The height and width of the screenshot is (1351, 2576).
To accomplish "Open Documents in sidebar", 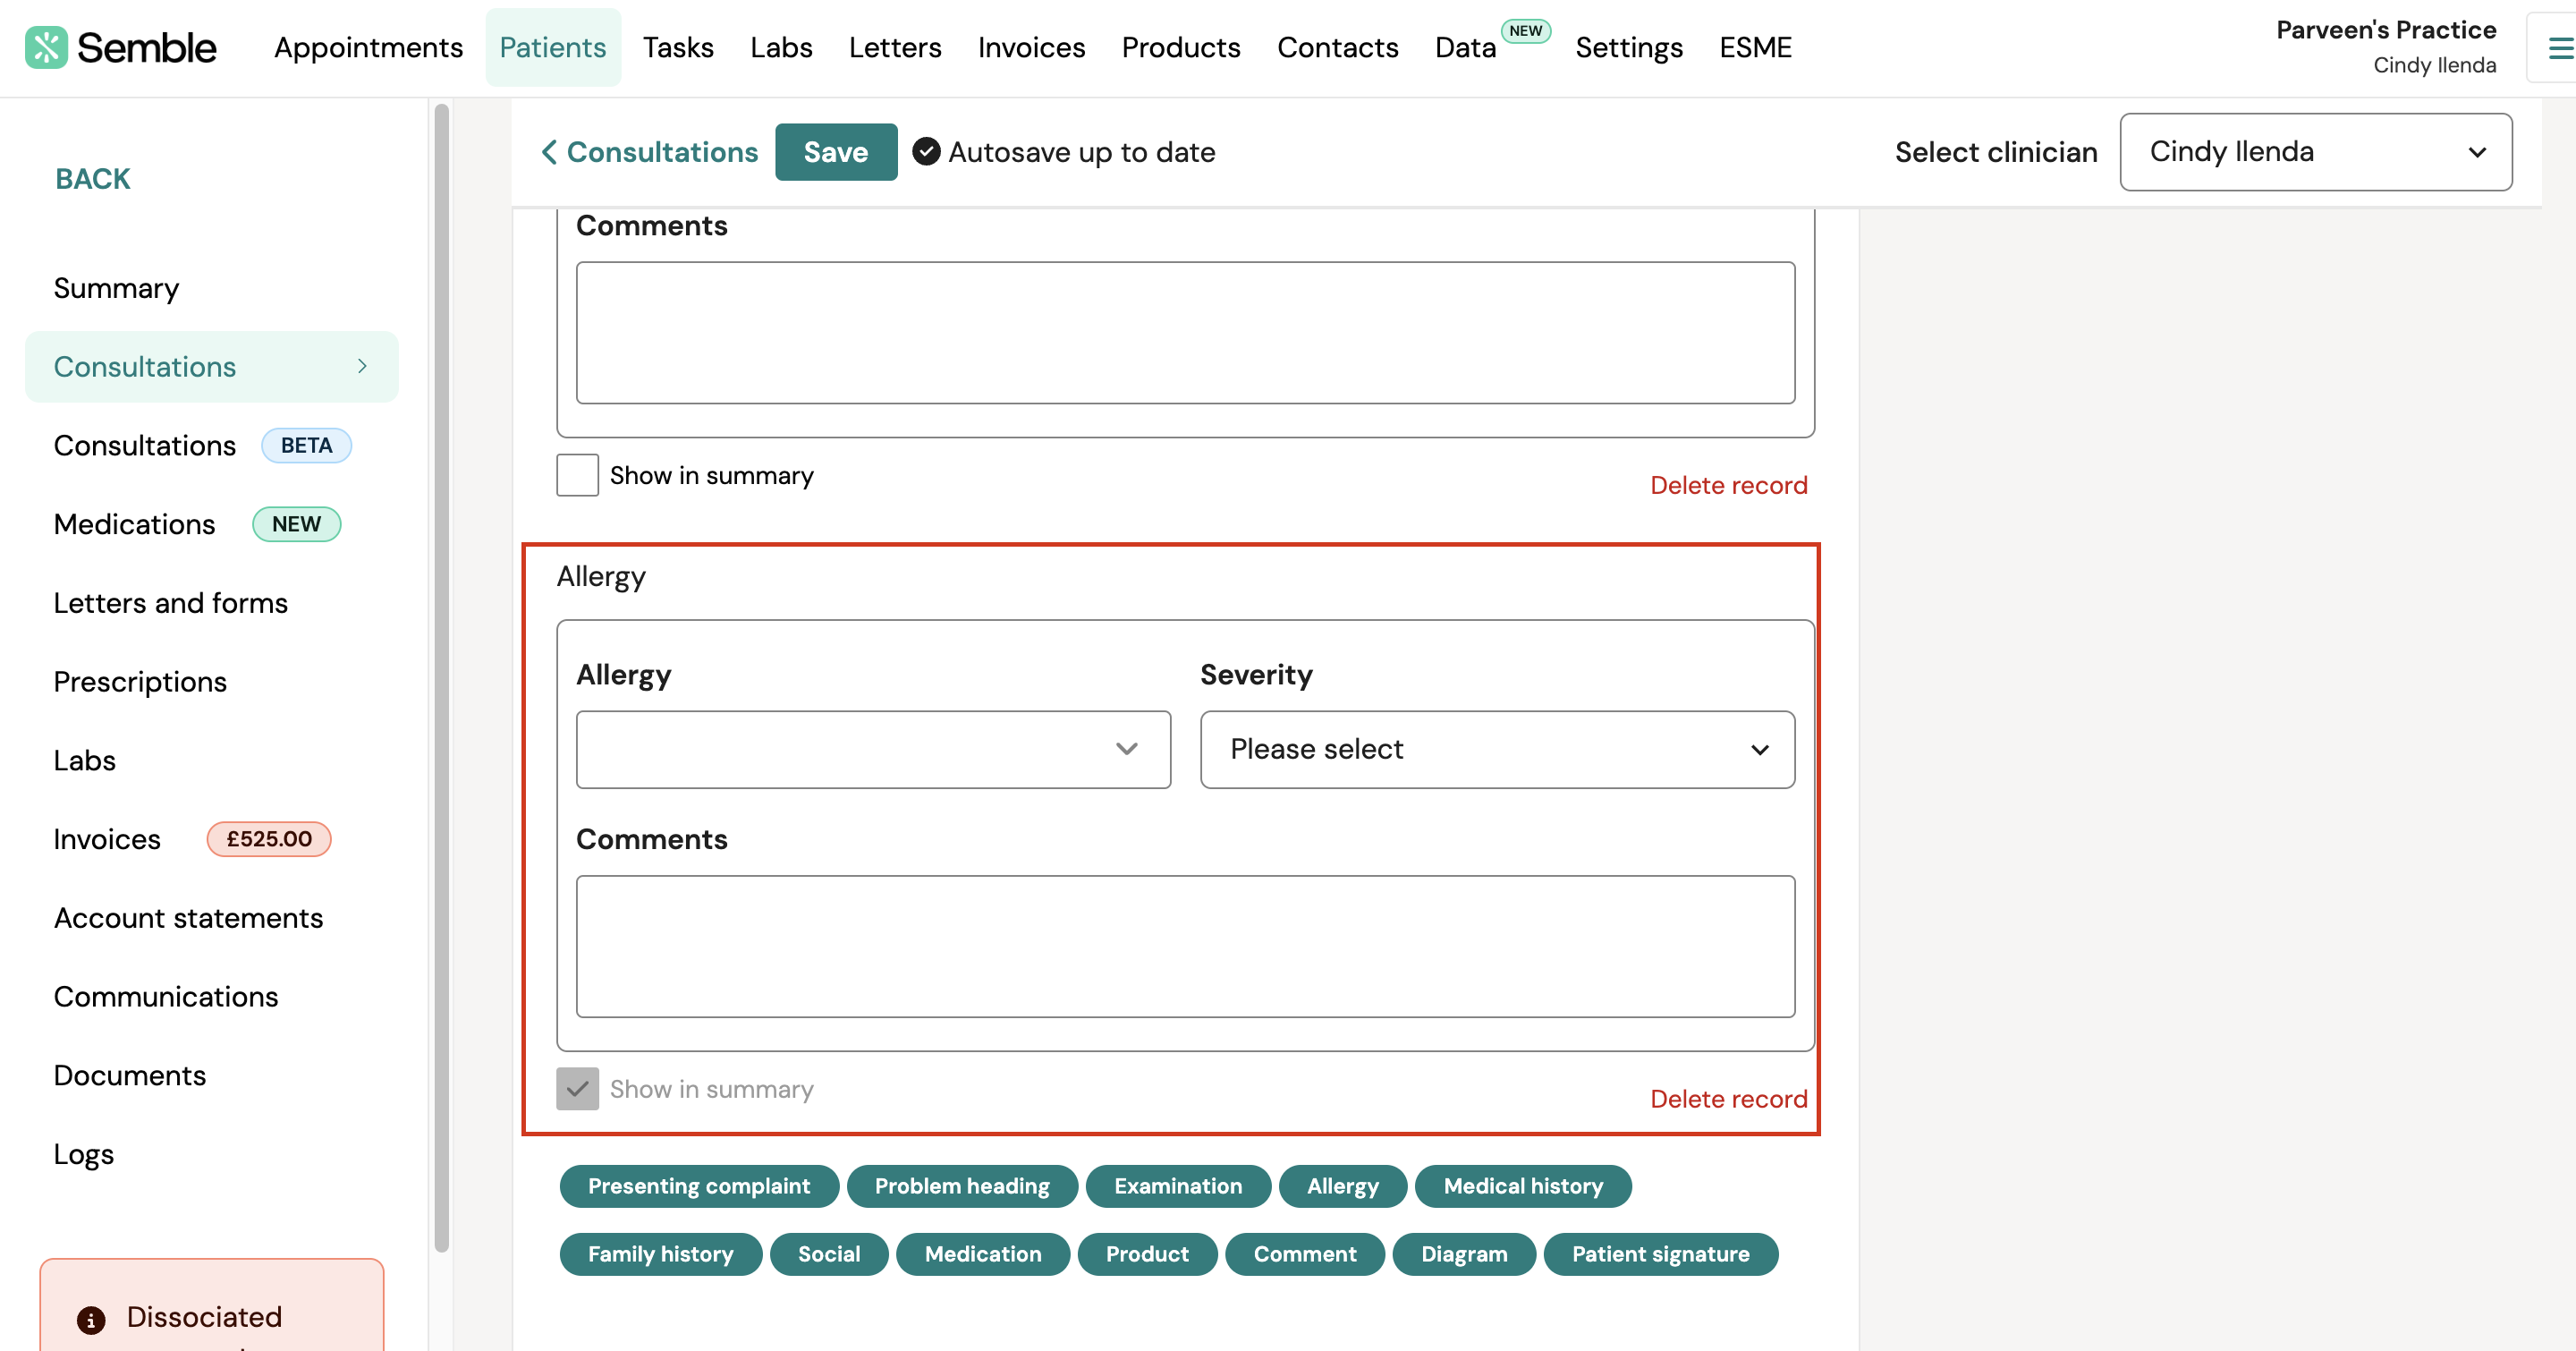I will pos(129,1075).
